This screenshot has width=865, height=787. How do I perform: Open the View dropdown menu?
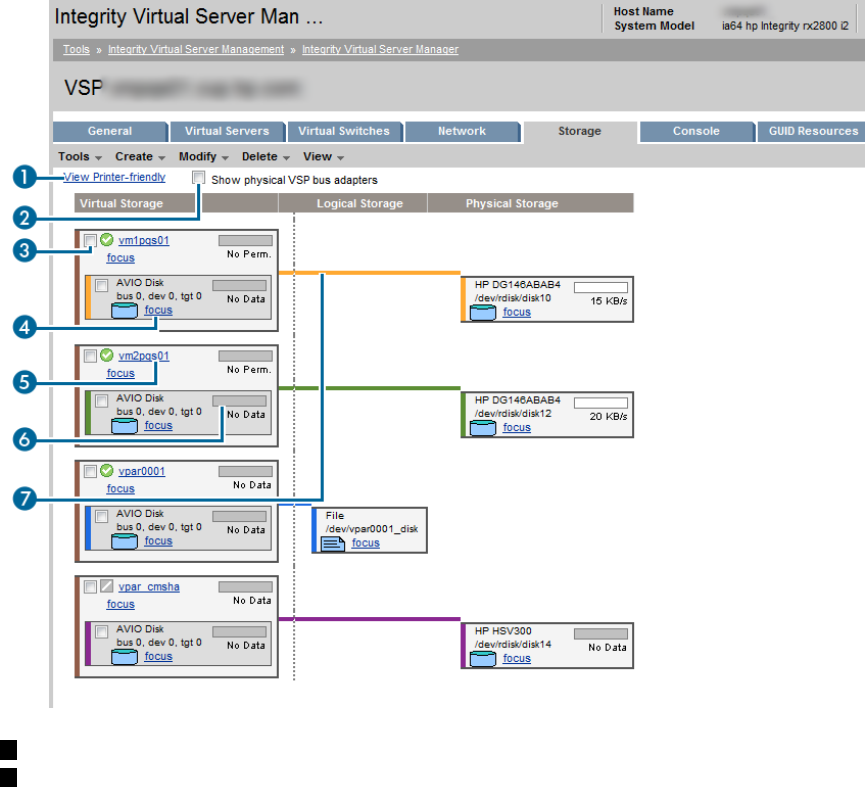point(323,157)
